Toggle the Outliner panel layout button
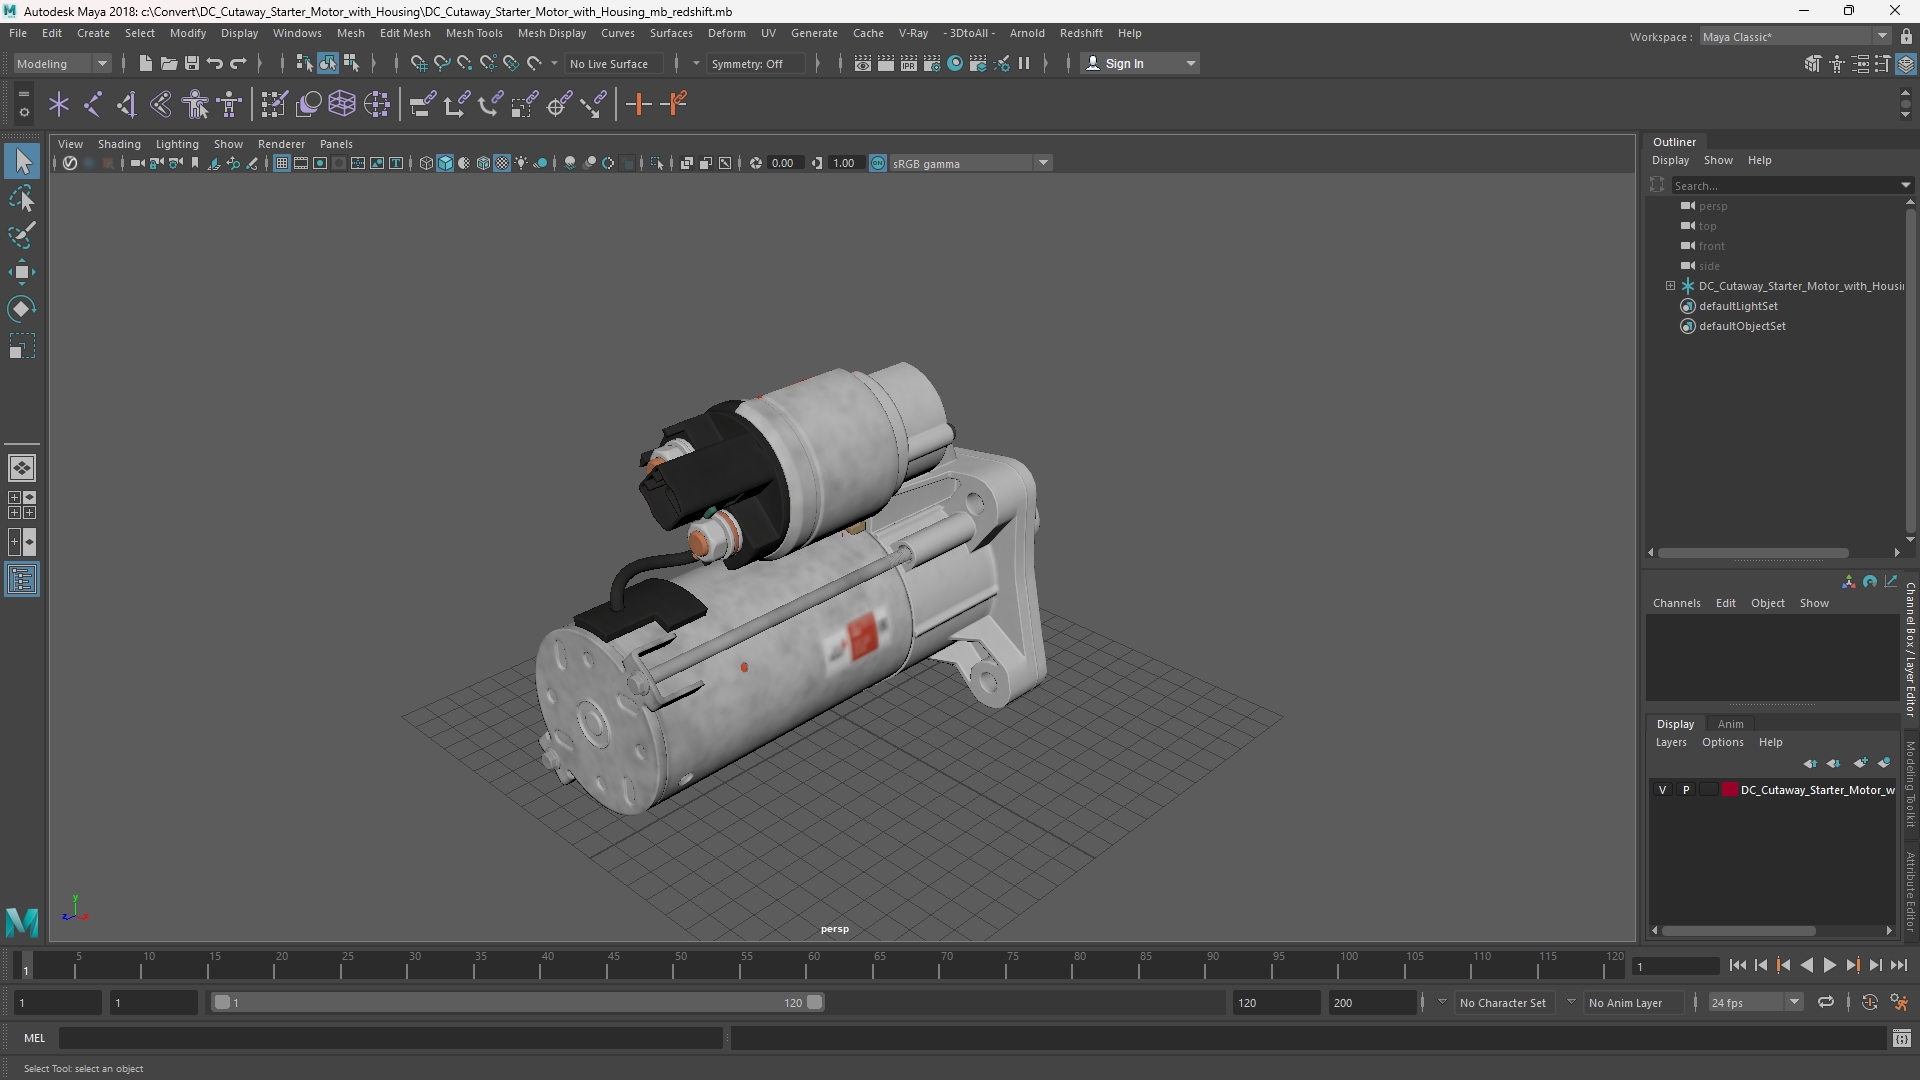The height and width of the screenshot is (1080, 1920). [22, 580]
